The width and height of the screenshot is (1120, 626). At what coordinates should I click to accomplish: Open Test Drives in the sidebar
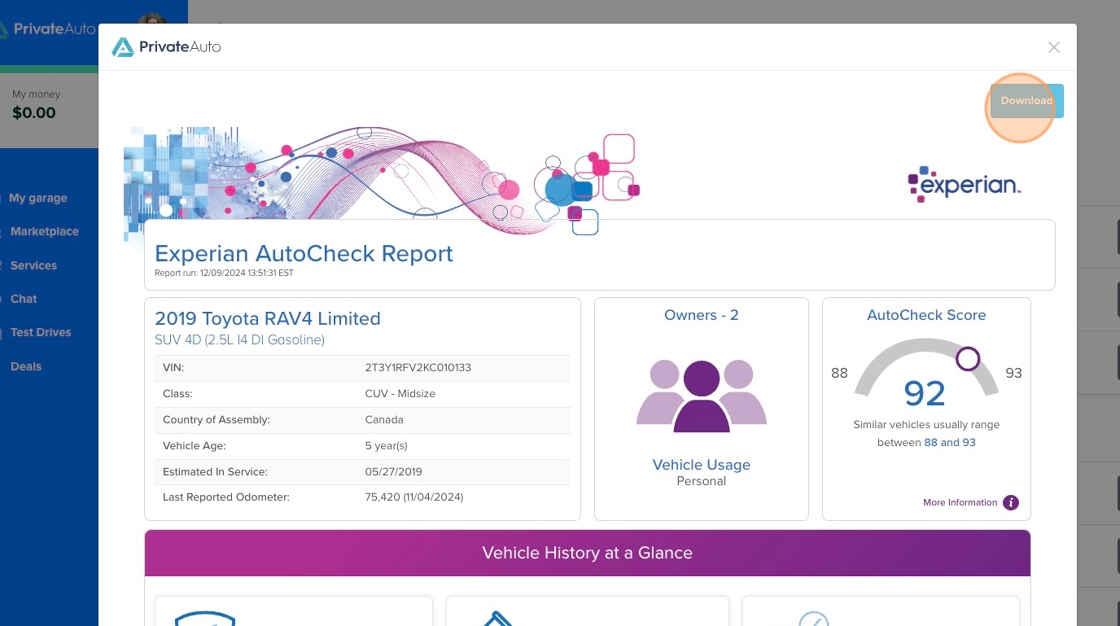click(x=41, y=332)
